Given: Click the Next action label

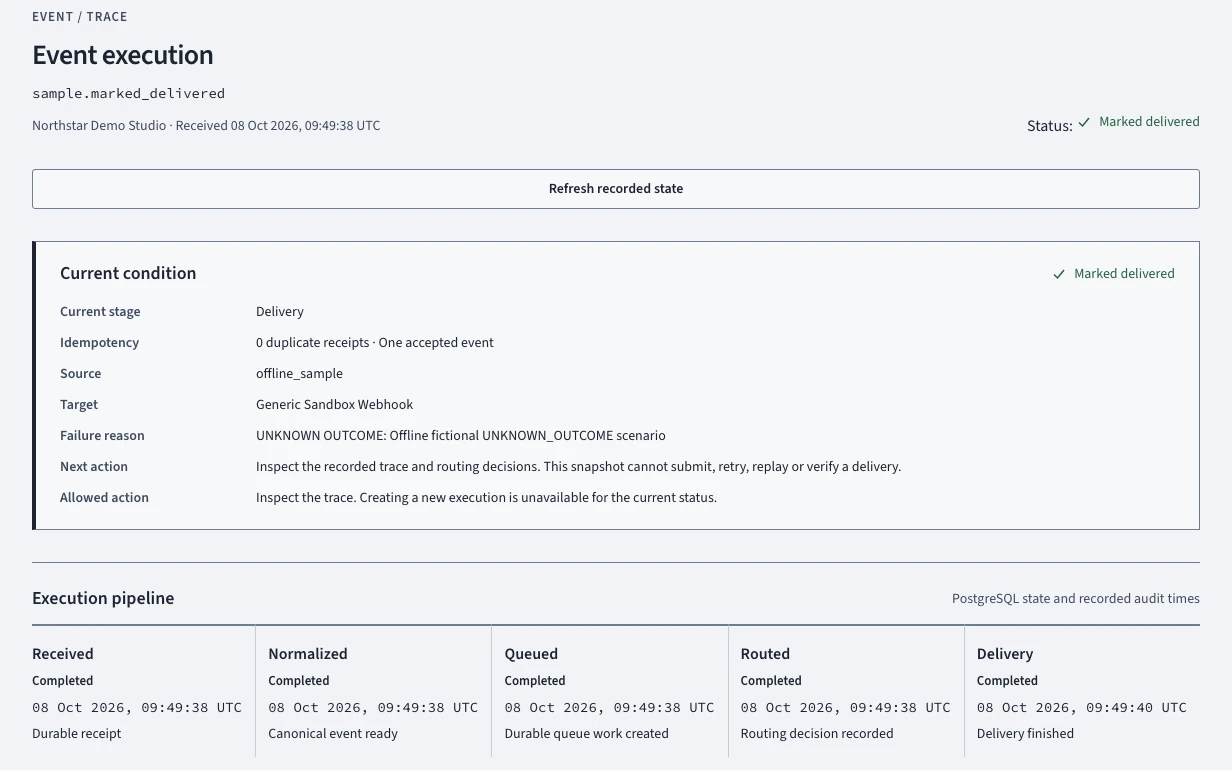Looking at the screenshot, I should 94,467.
